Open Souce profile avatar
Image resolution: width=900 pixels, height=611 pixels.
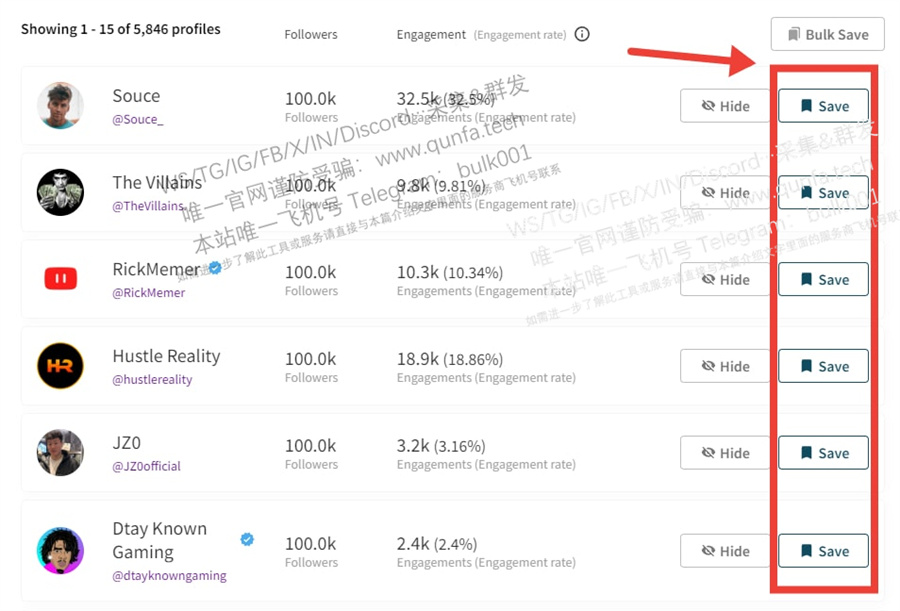click(60, 106)
